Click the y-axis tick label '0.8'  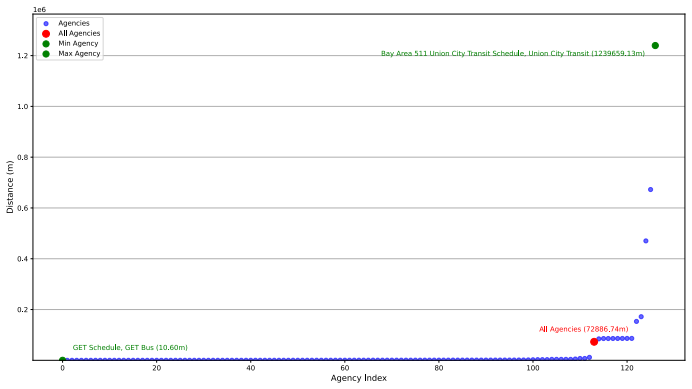[23, 157]
